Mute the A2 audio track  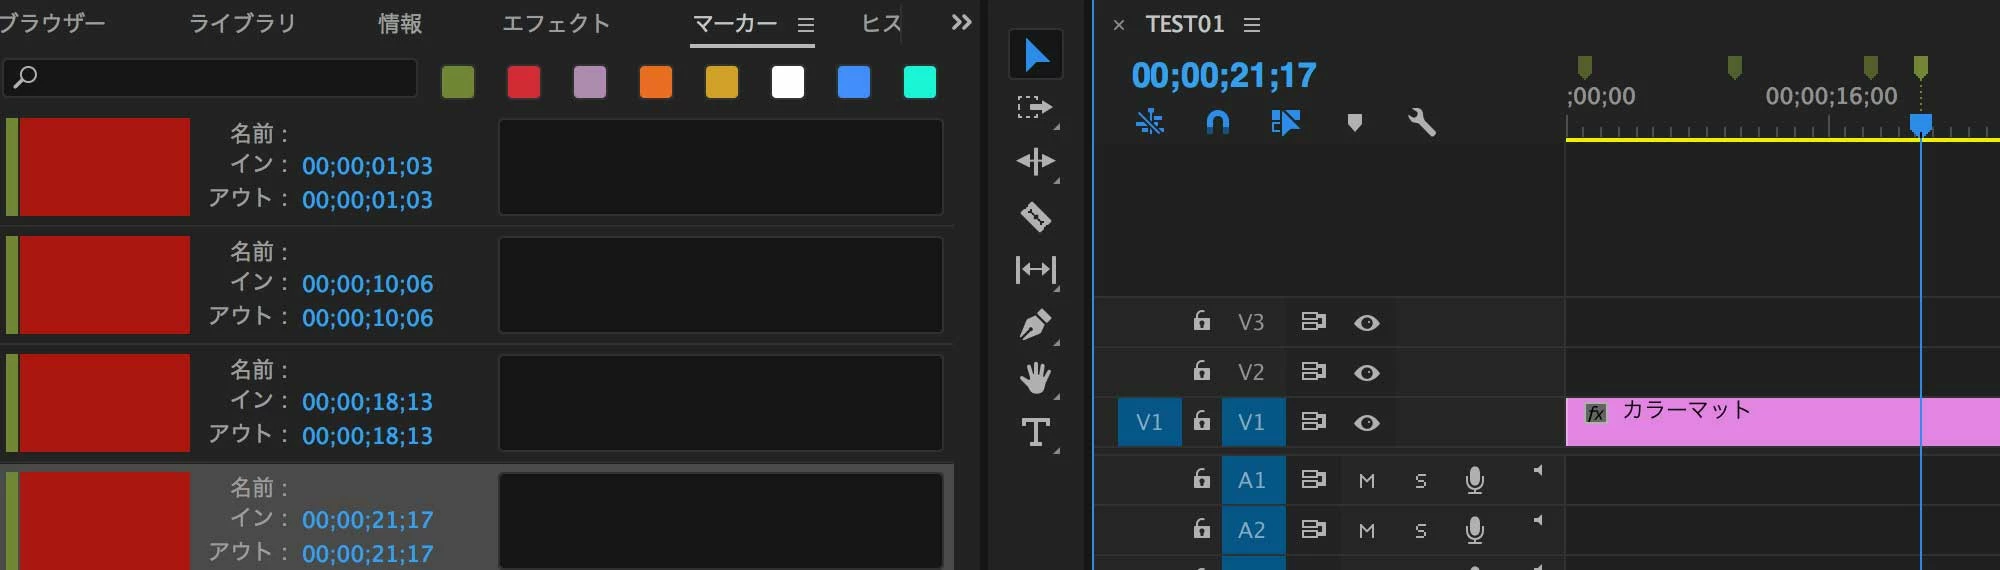(1367, 531)
